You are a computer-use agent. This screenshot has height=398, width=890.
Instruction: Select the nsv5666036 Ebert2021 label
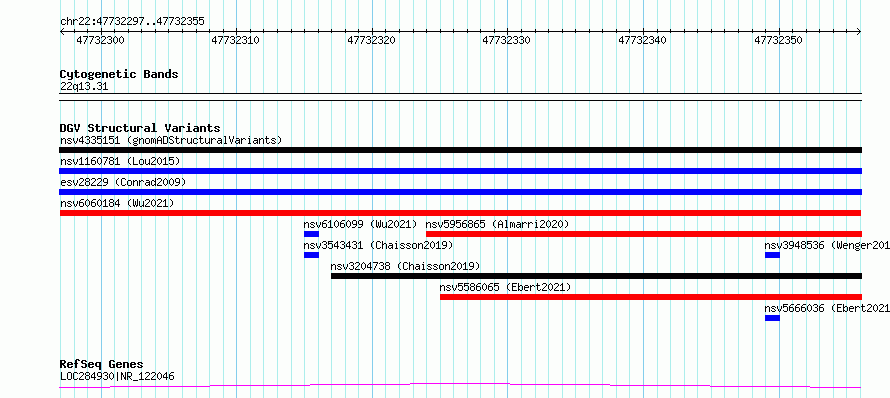coord(827,308)
